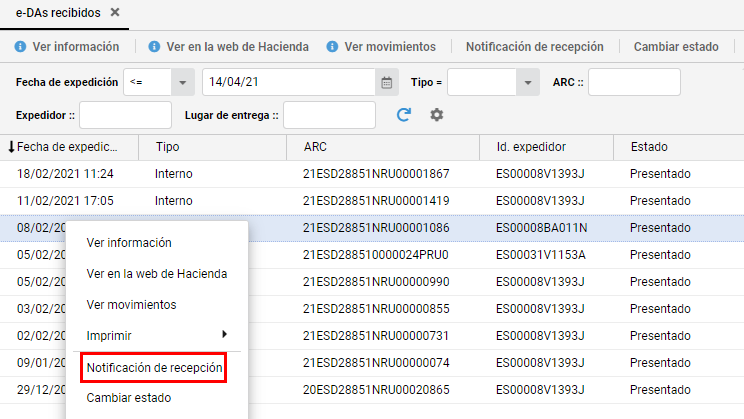Open filter settings gear icon
Viewport: 744px width, 419px height.
(437, 115)
